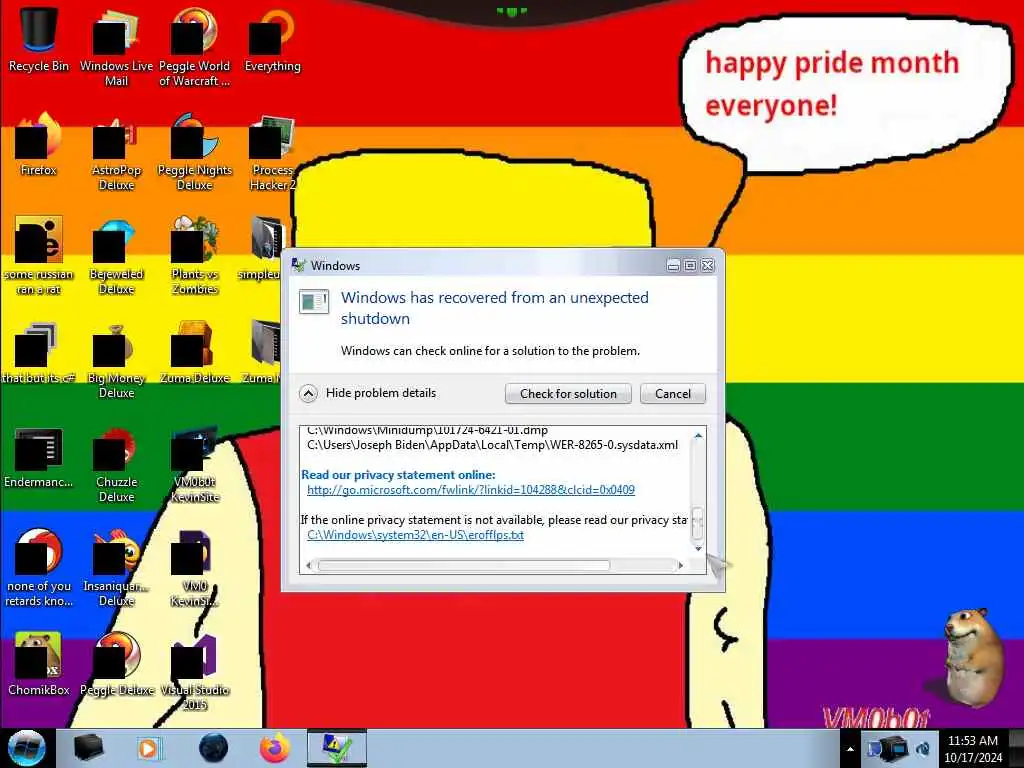The height and width of the screenshot is (768, 1024).
Task: Open Peggle Nights Deluxe desktop icon
Action: [x=195, y=152]
